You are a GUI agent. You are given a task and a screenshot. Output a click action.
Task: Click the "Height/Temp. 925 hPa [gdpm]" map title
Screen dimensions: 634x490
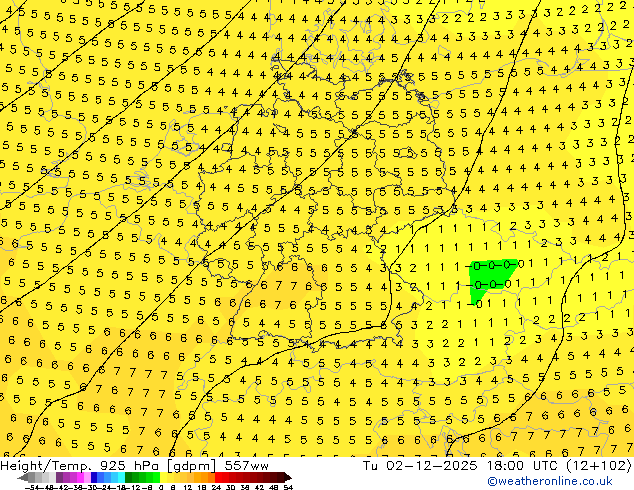(107, 466)
